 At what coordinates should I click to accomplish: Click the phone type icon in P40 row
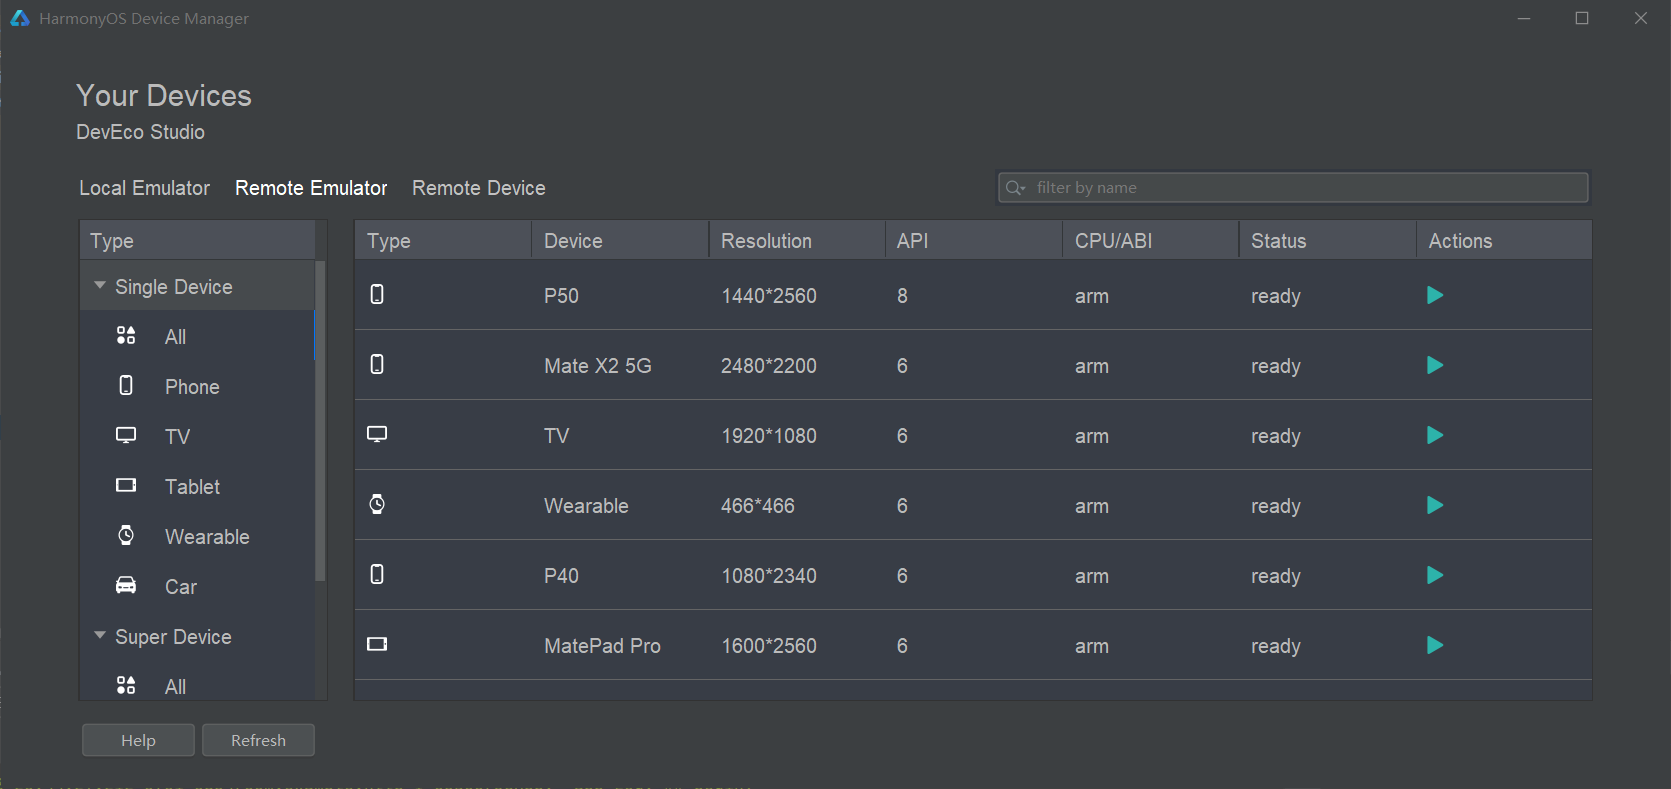(377, 574)
